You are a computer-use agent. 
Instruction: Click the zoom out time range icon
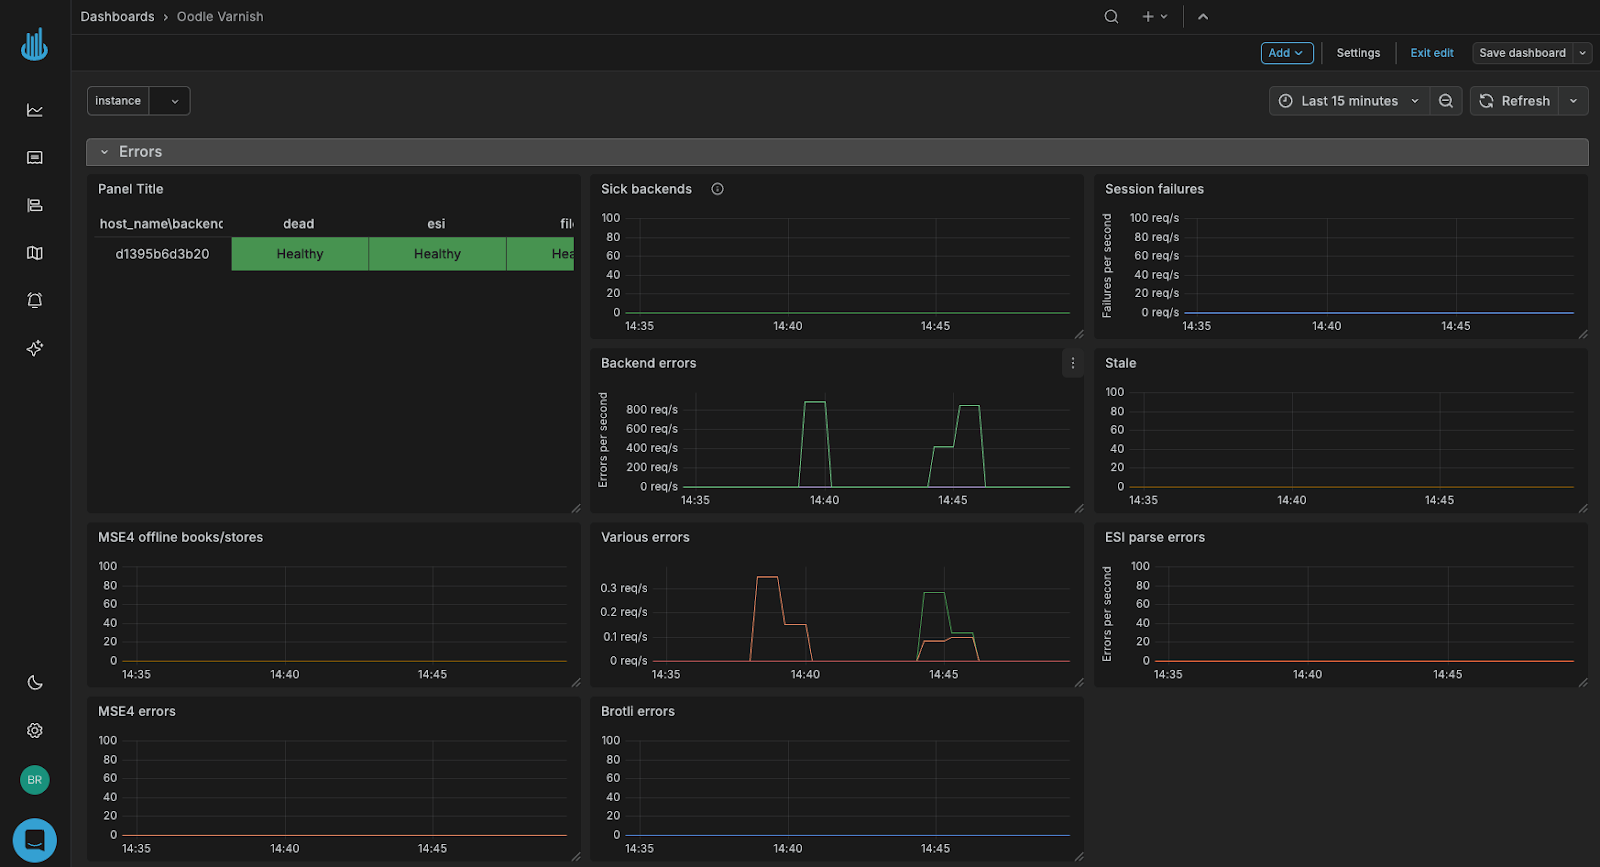(x=1446, y=101)
